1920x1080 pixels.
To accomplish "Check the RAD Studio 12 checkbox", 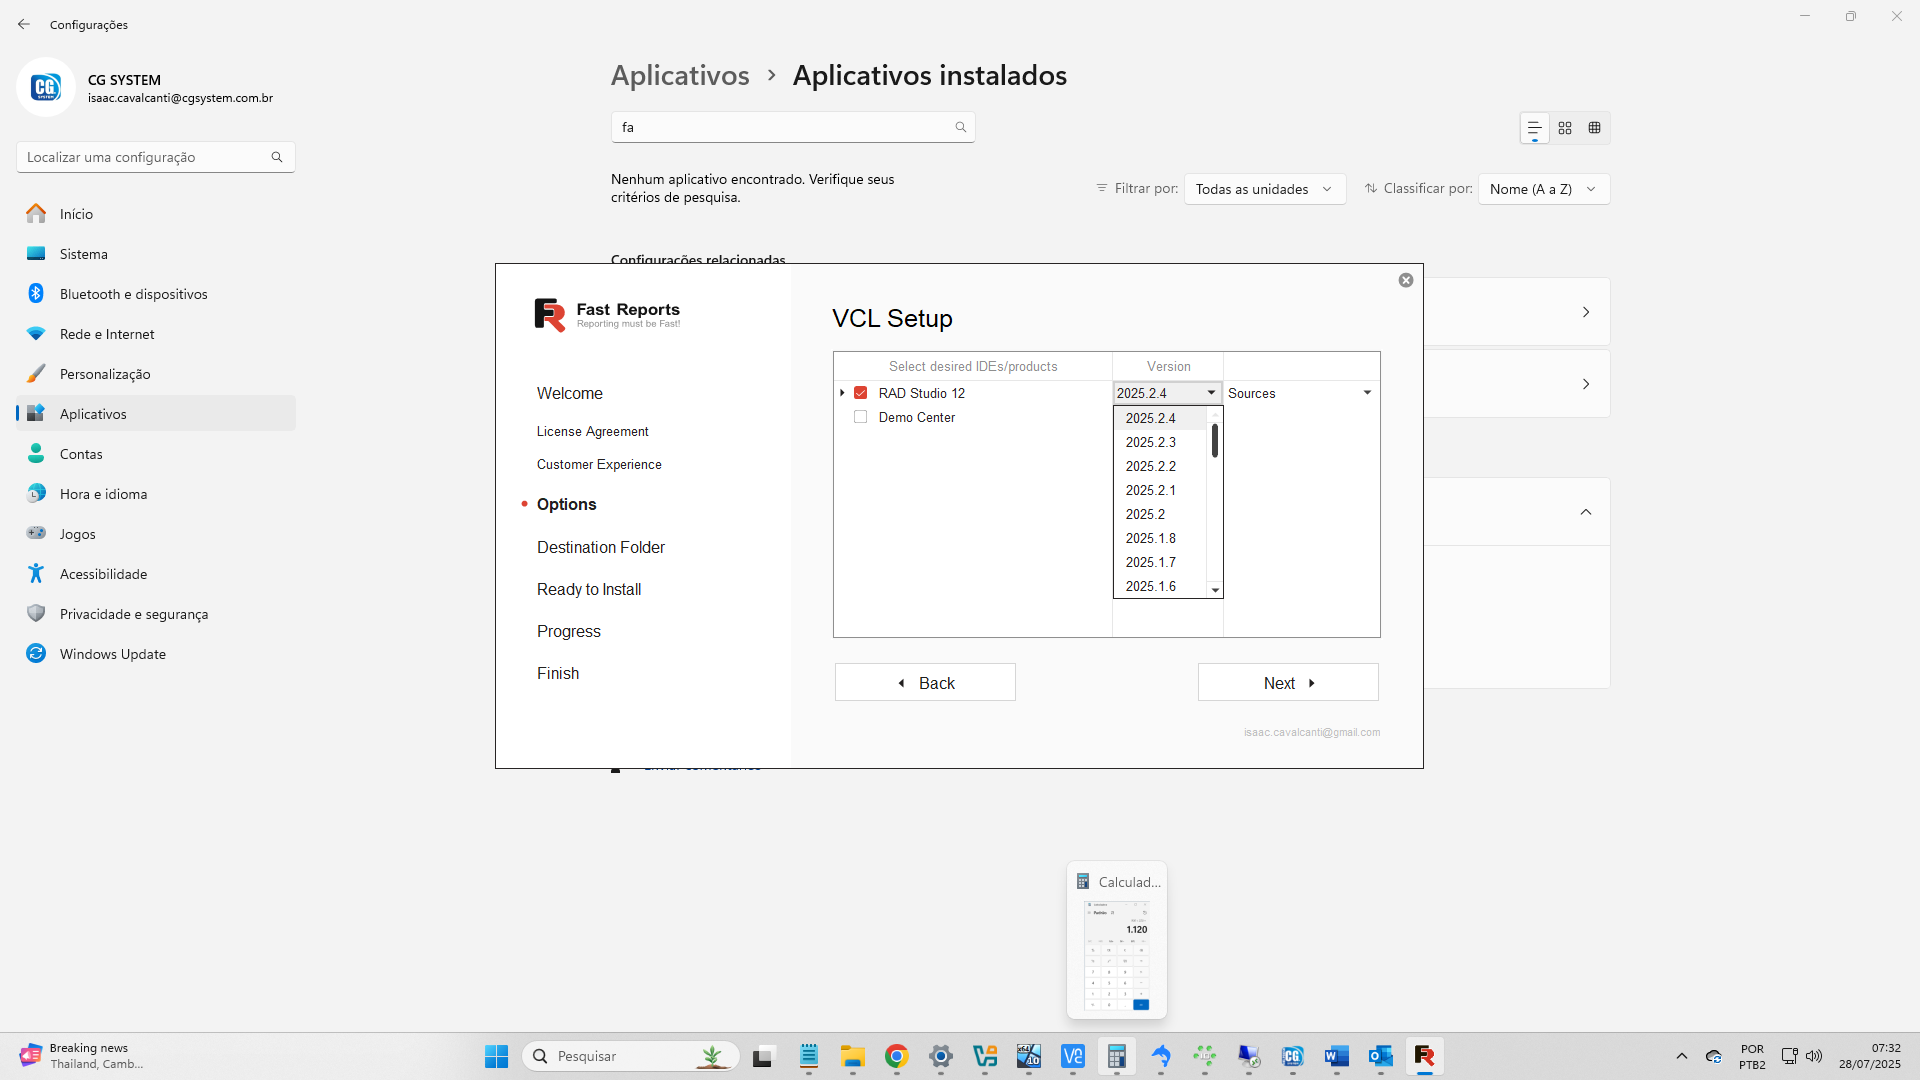I will (860, 393).
